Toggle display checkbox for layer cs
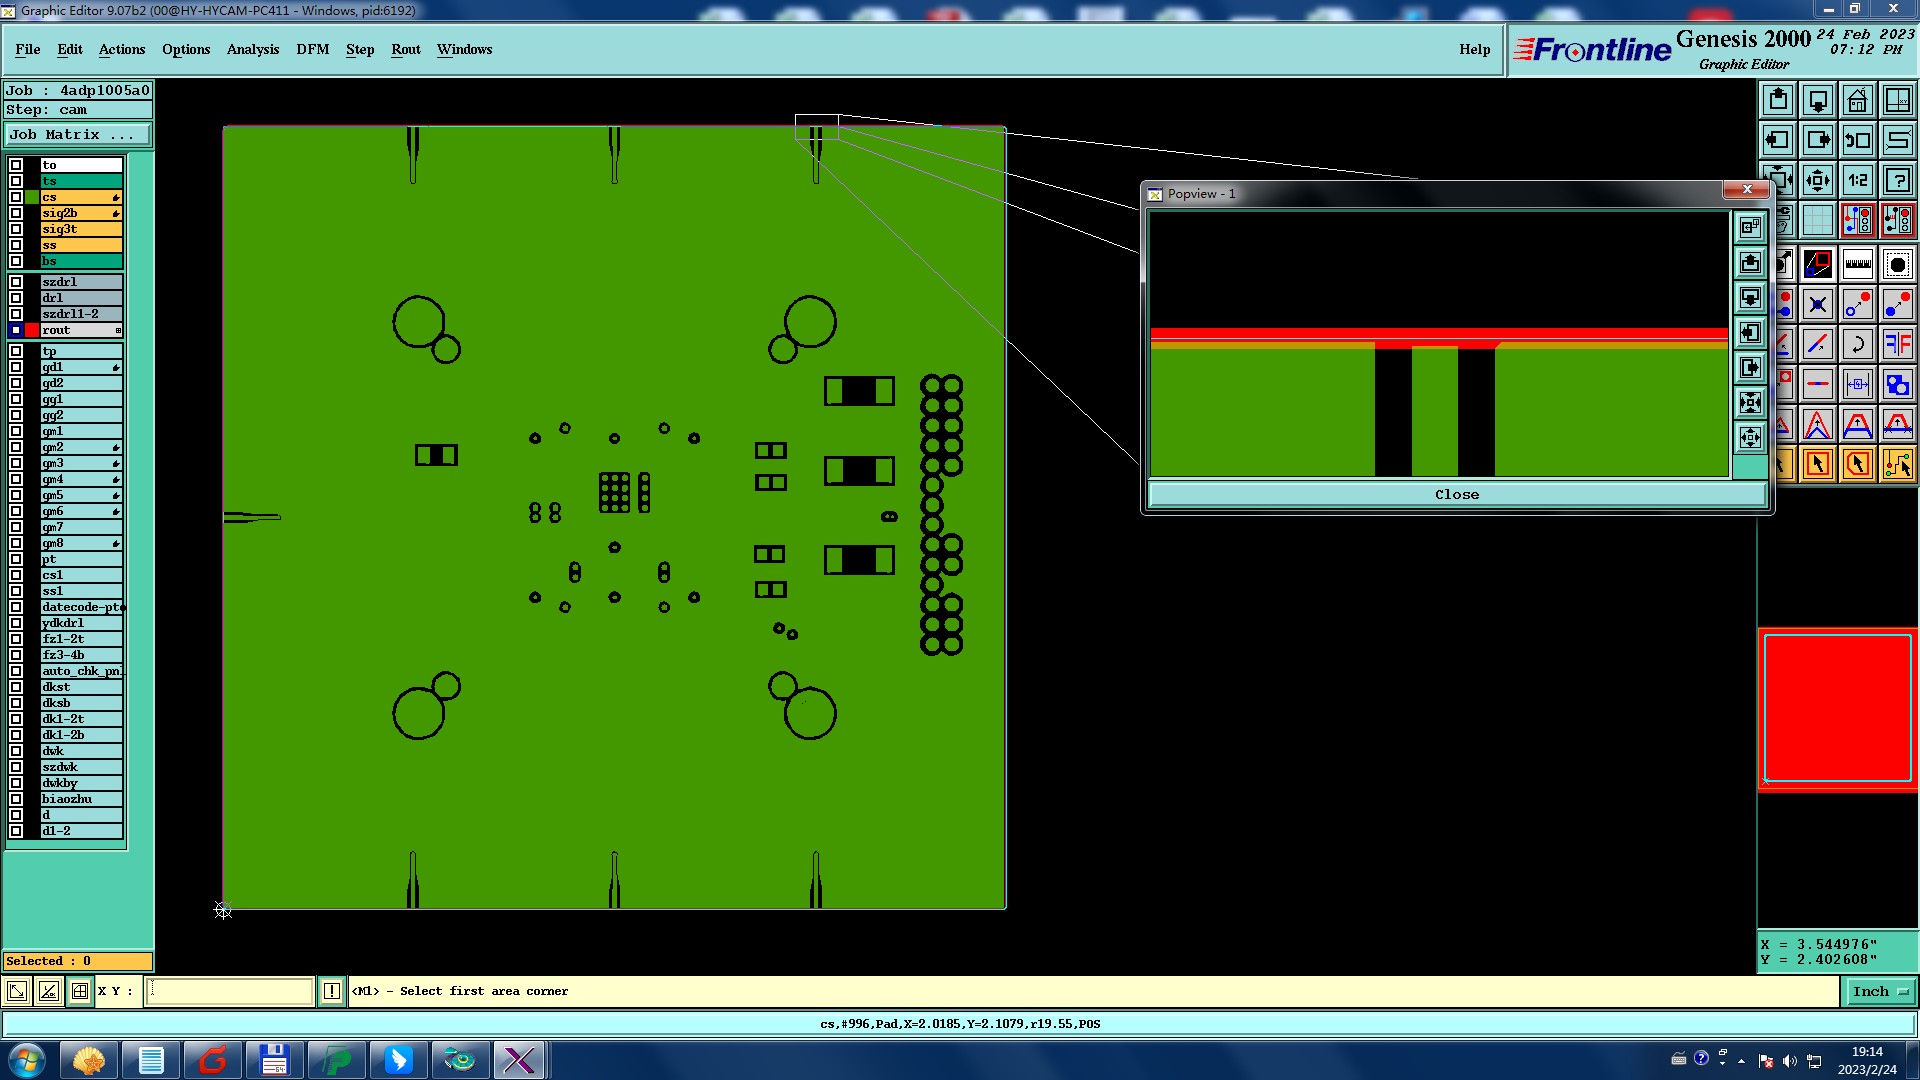 (x=16, y=197)
